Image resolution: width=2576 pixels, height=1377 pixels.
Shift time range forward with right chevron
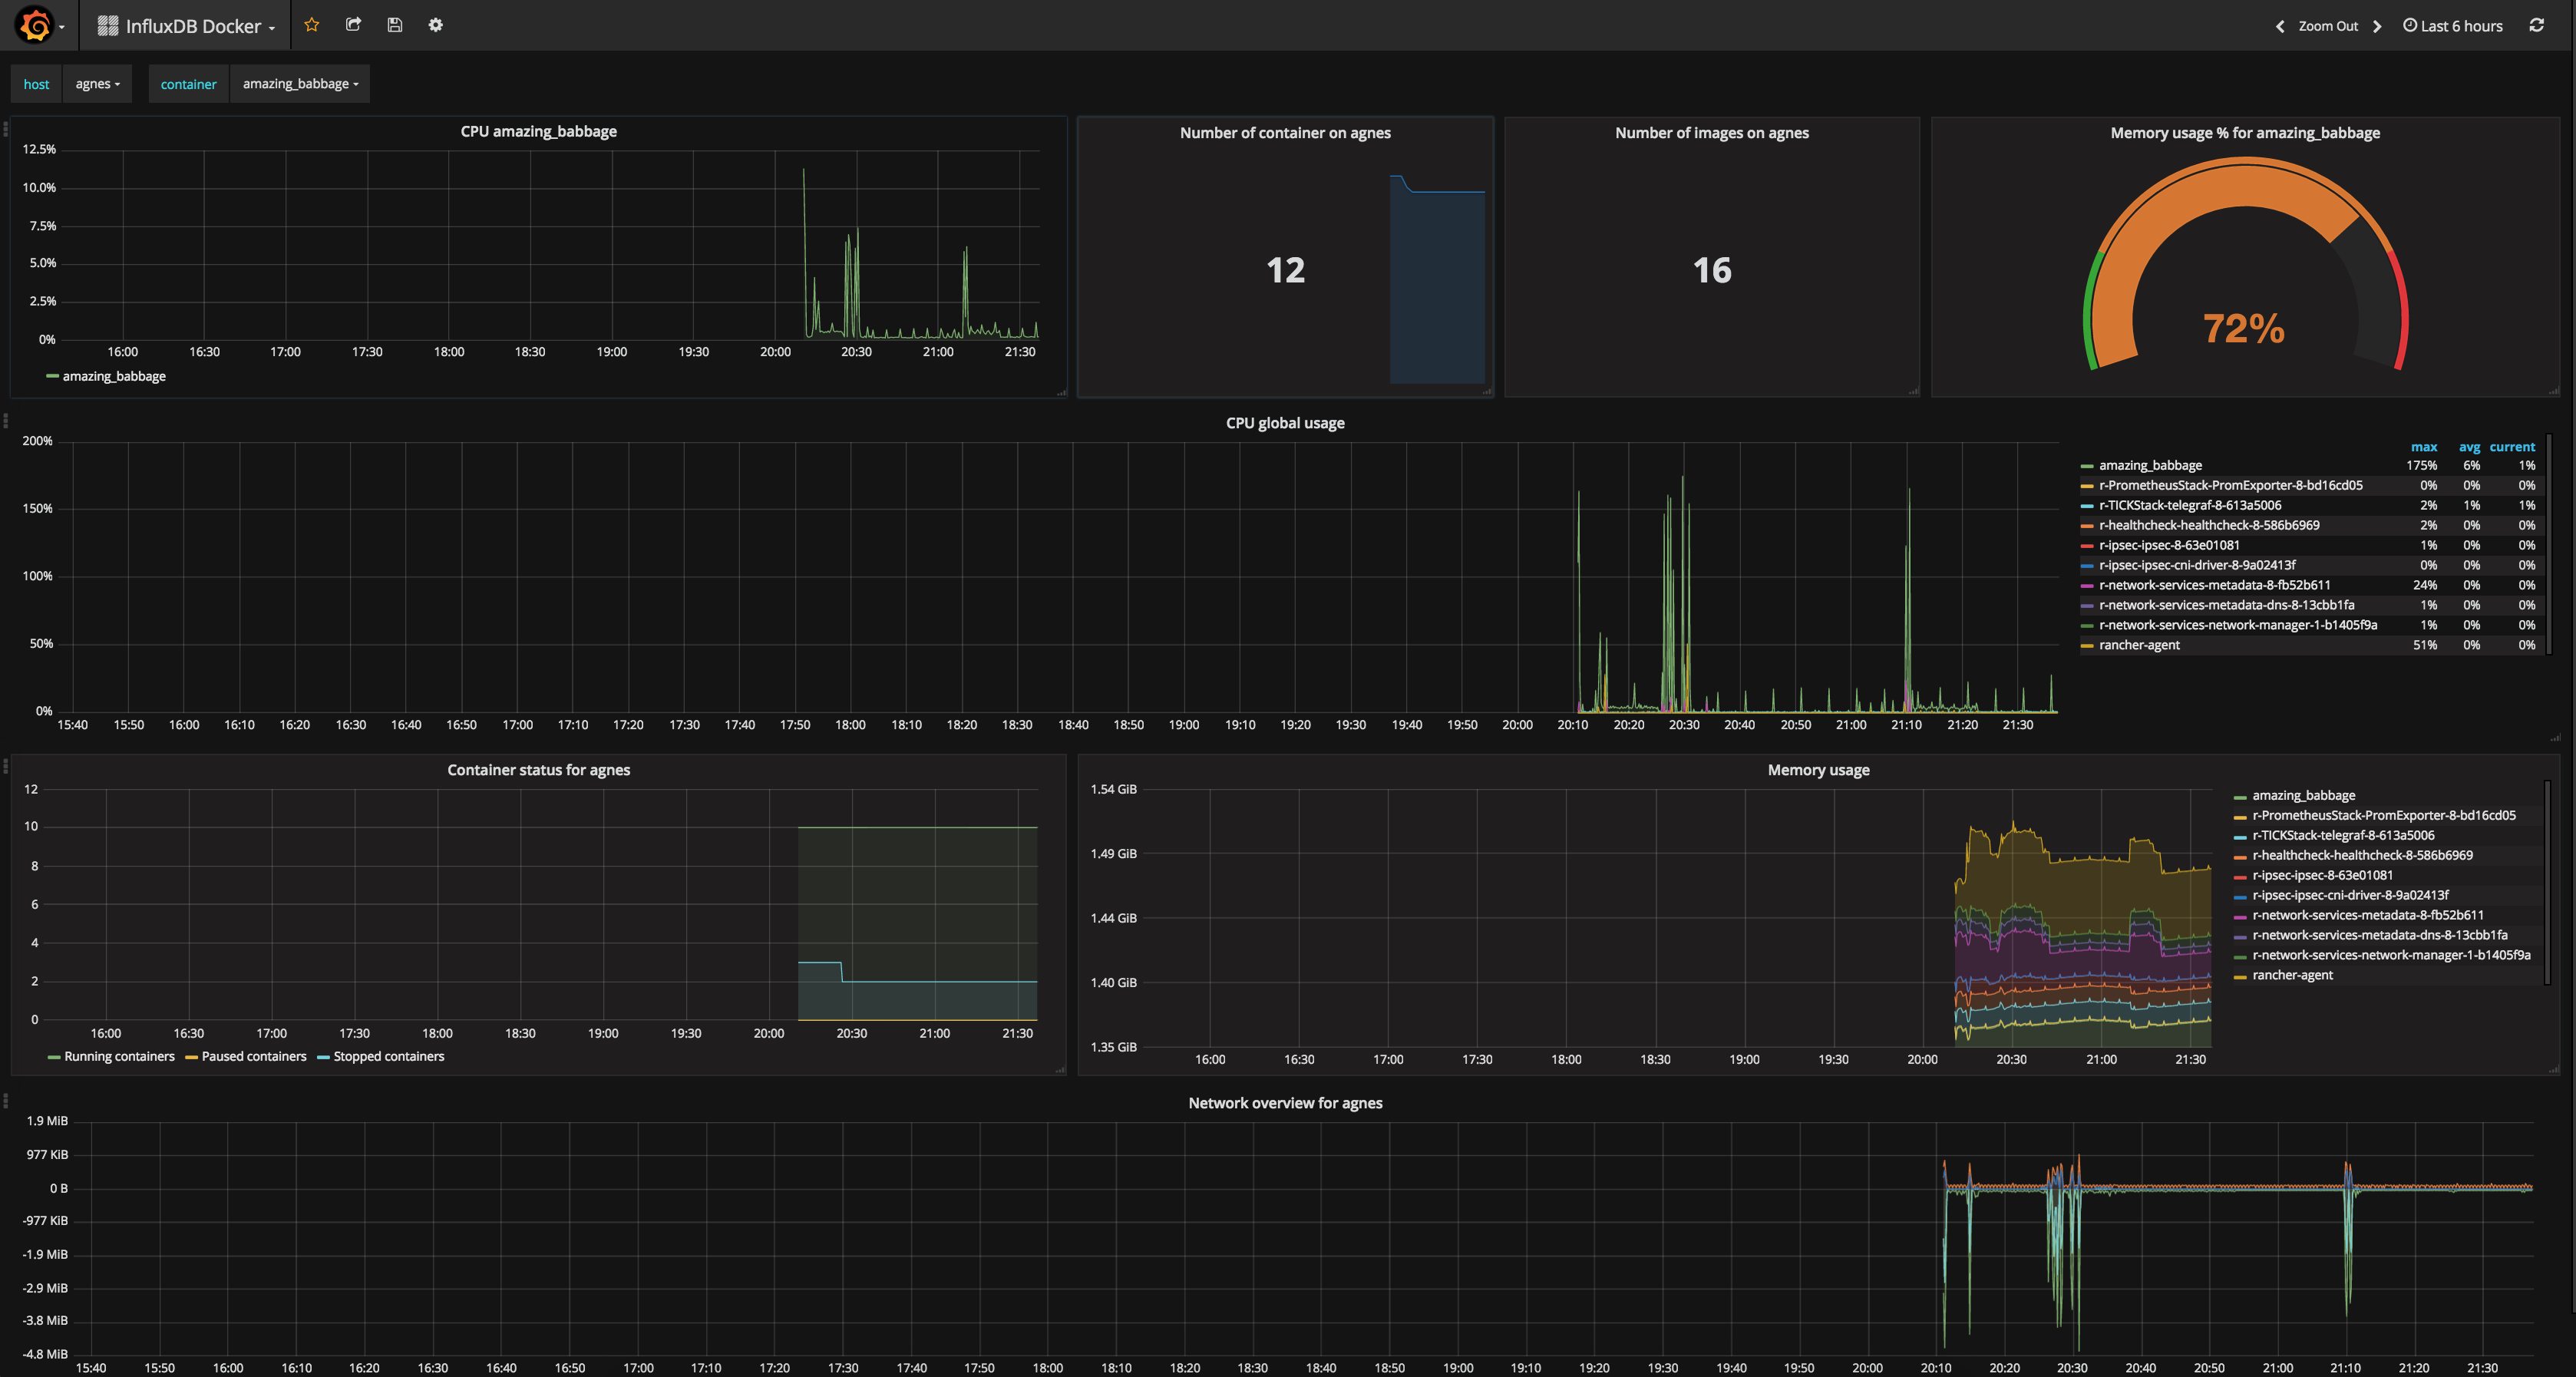click(x=2377, y=26)
